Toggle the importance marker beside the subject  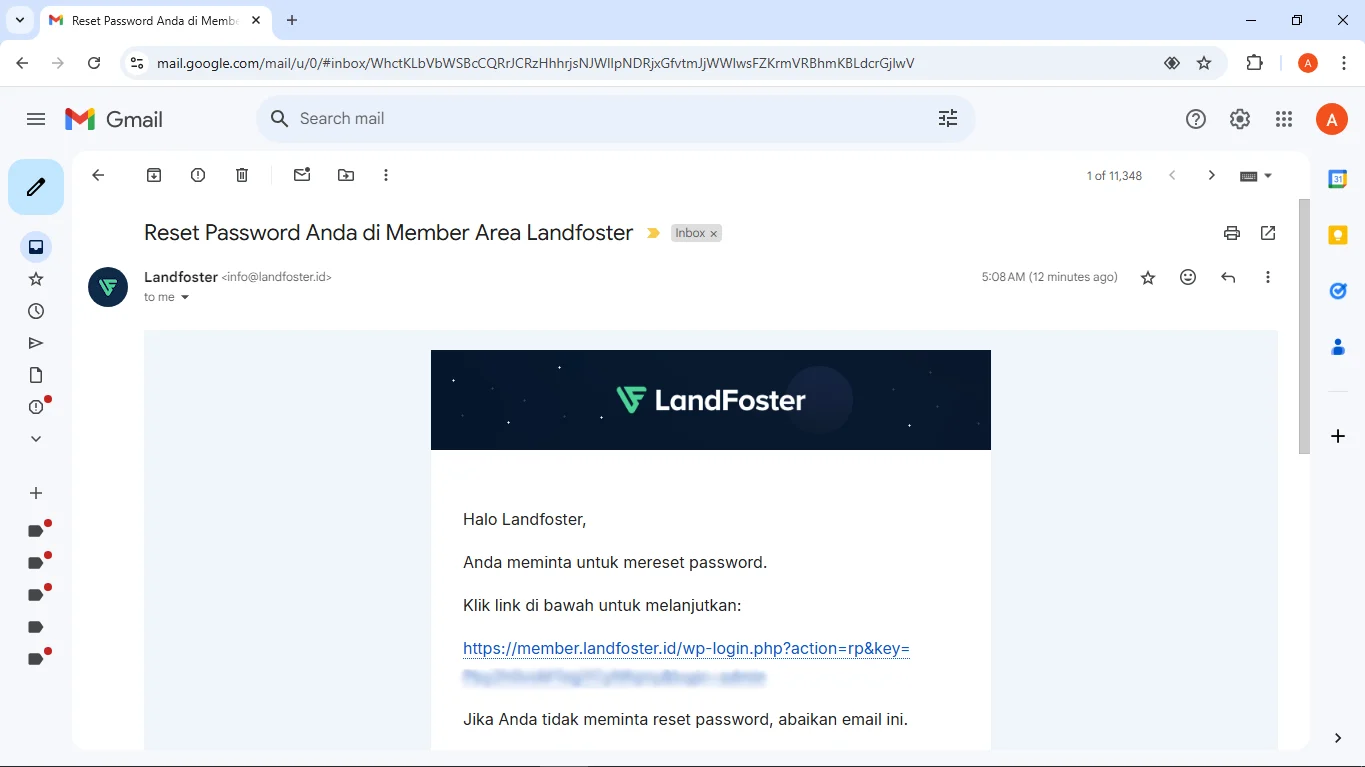pos(653,233)
